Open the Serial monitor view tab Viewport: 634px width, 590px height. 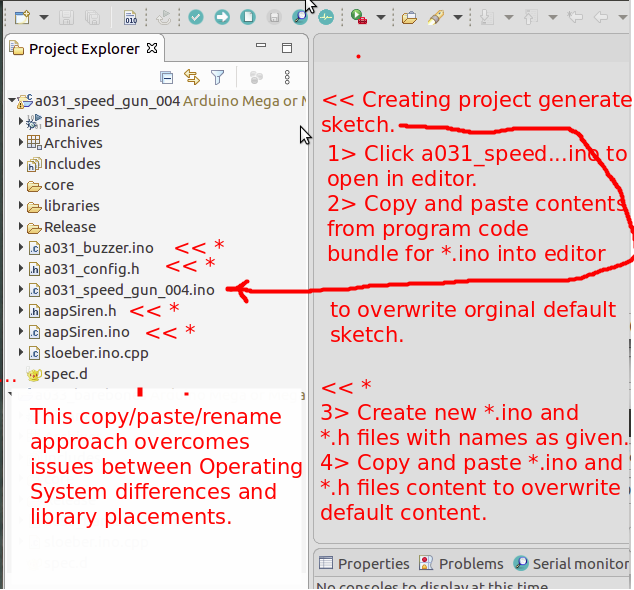pyautogui.click(x=571, y=563)
